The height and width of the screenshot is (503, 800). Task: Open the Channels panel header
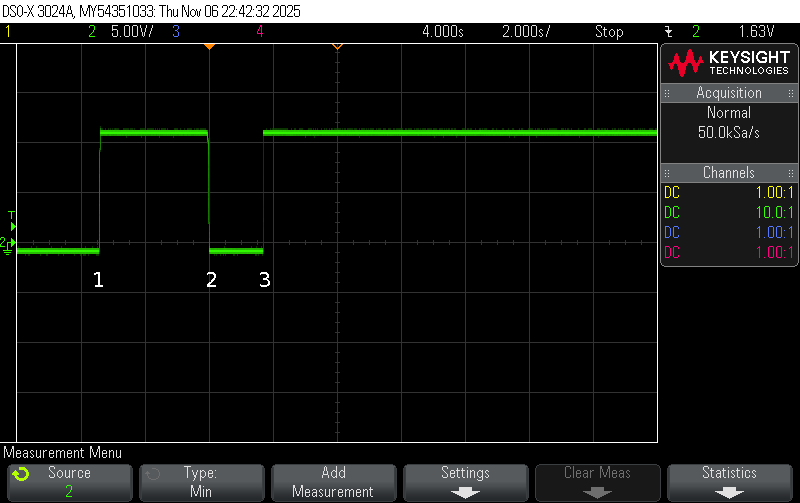[729, 172]
